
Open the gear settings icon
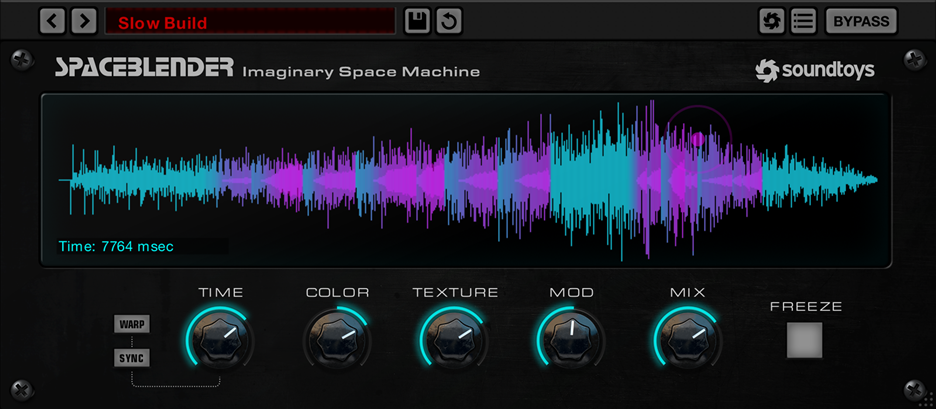771,20
